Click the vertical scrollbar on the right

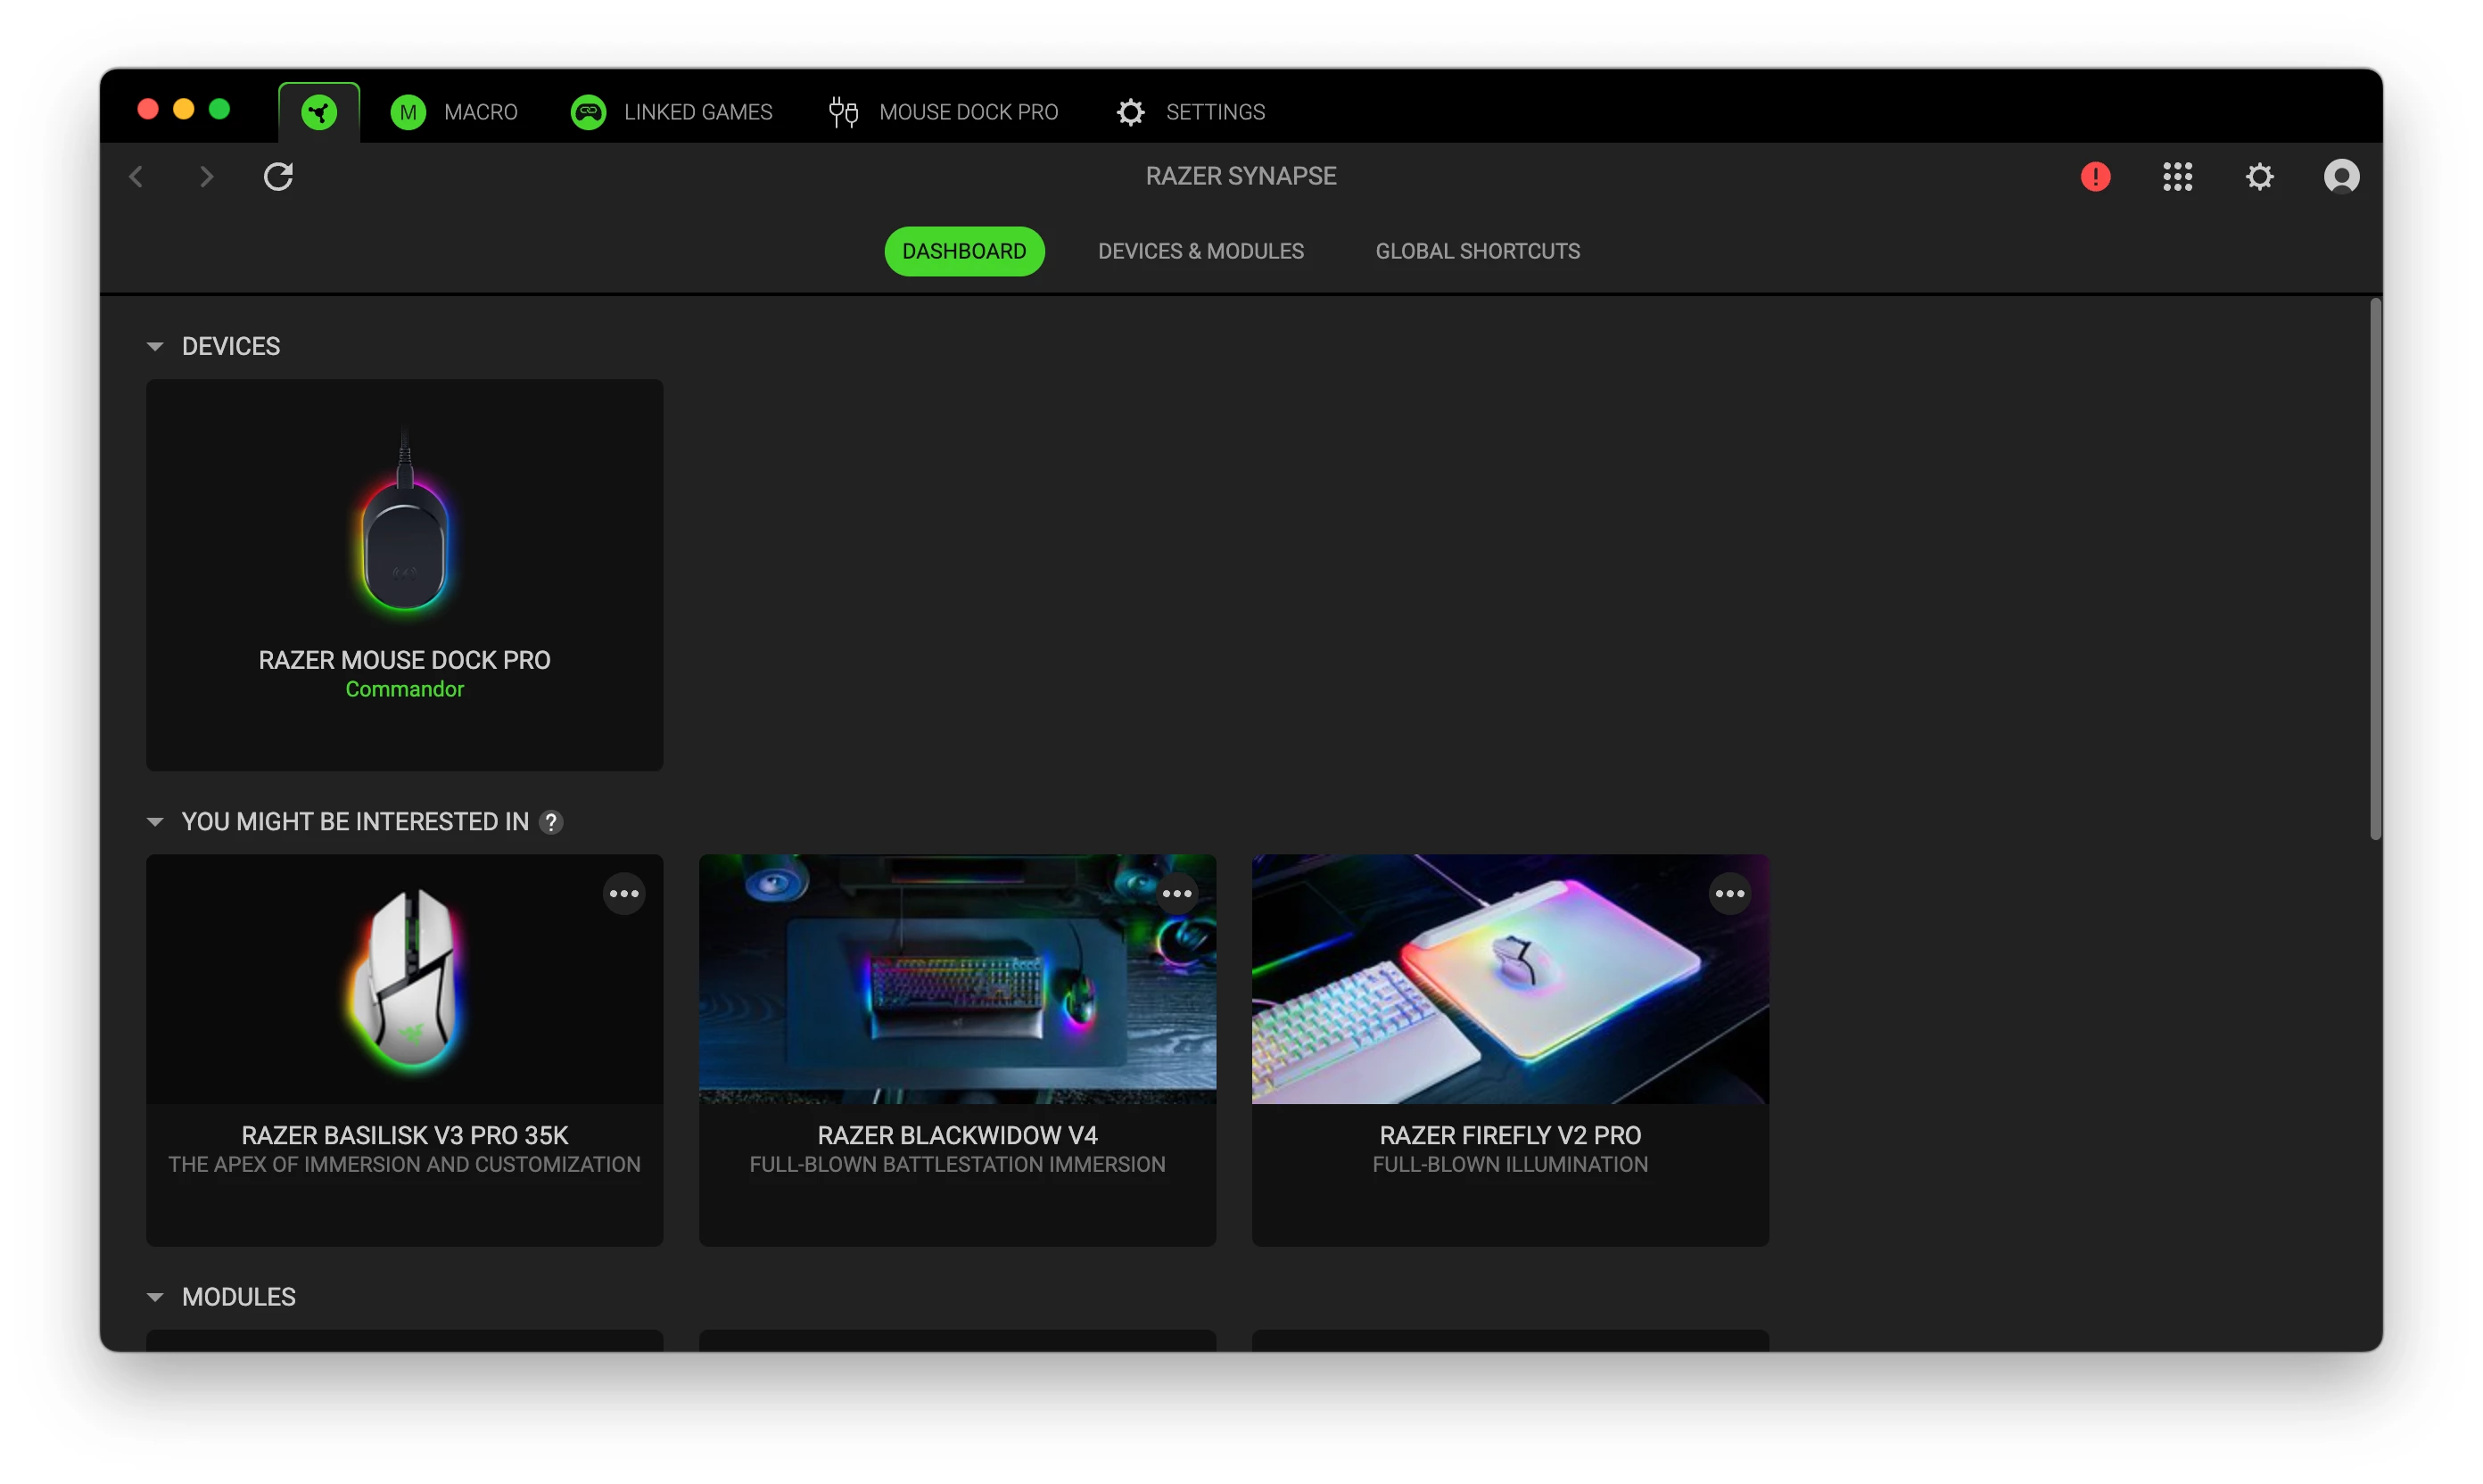(2374, 570)
